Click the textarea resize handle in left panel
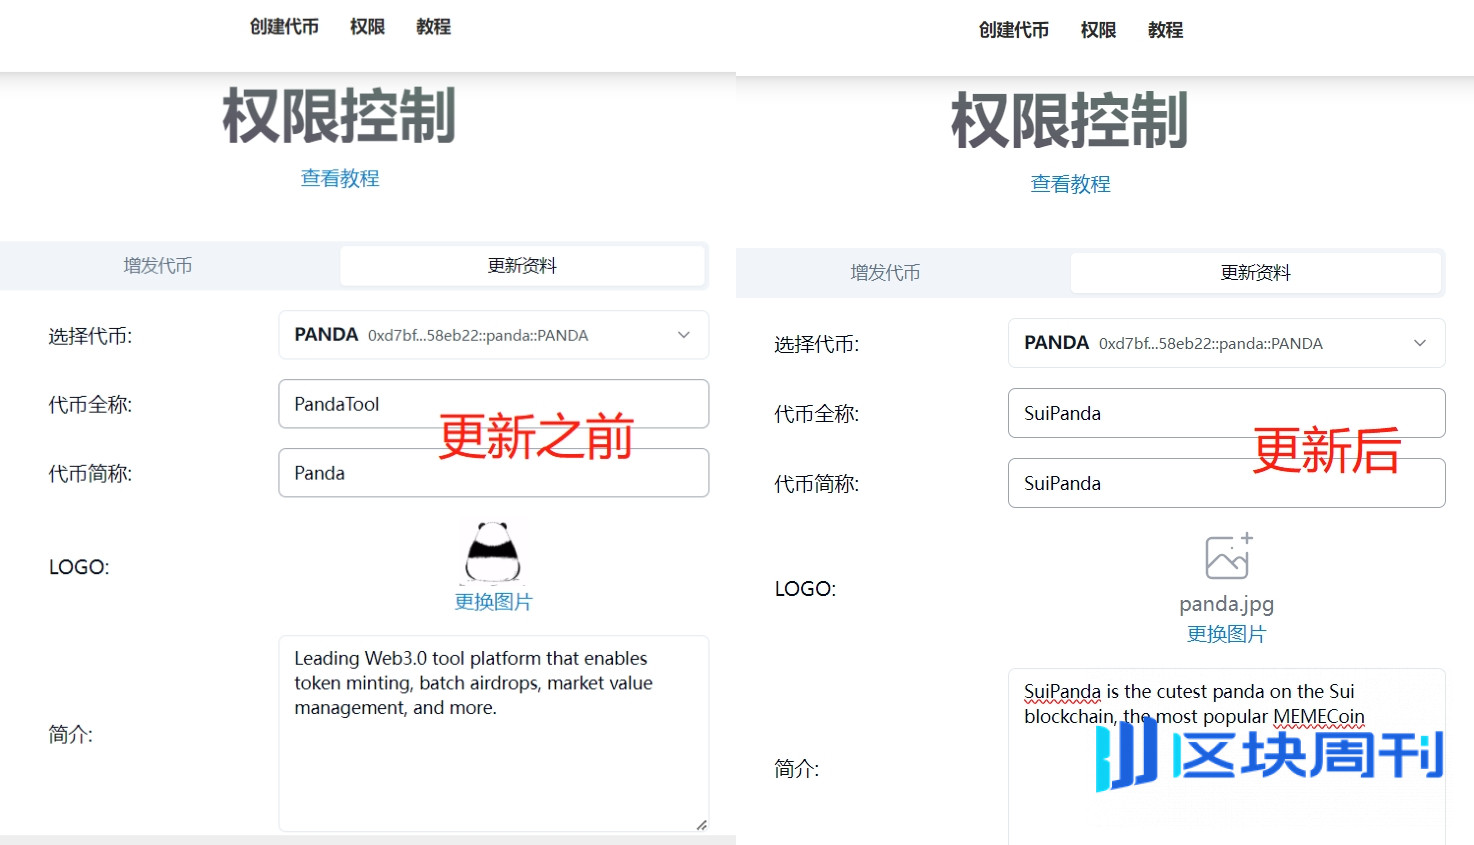Viewport: 1474px width, 845px height. (702, 825)
